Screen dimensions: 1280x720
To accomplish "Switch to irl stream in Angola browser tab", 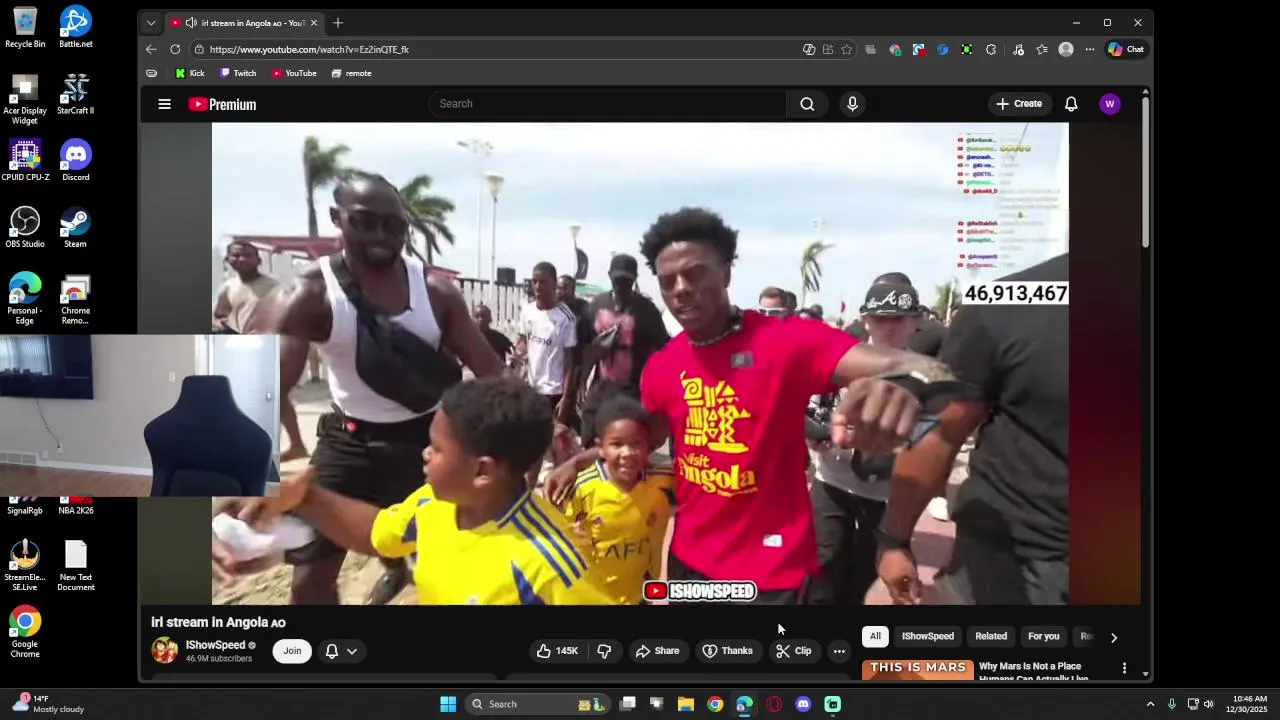I will point(244,23).
